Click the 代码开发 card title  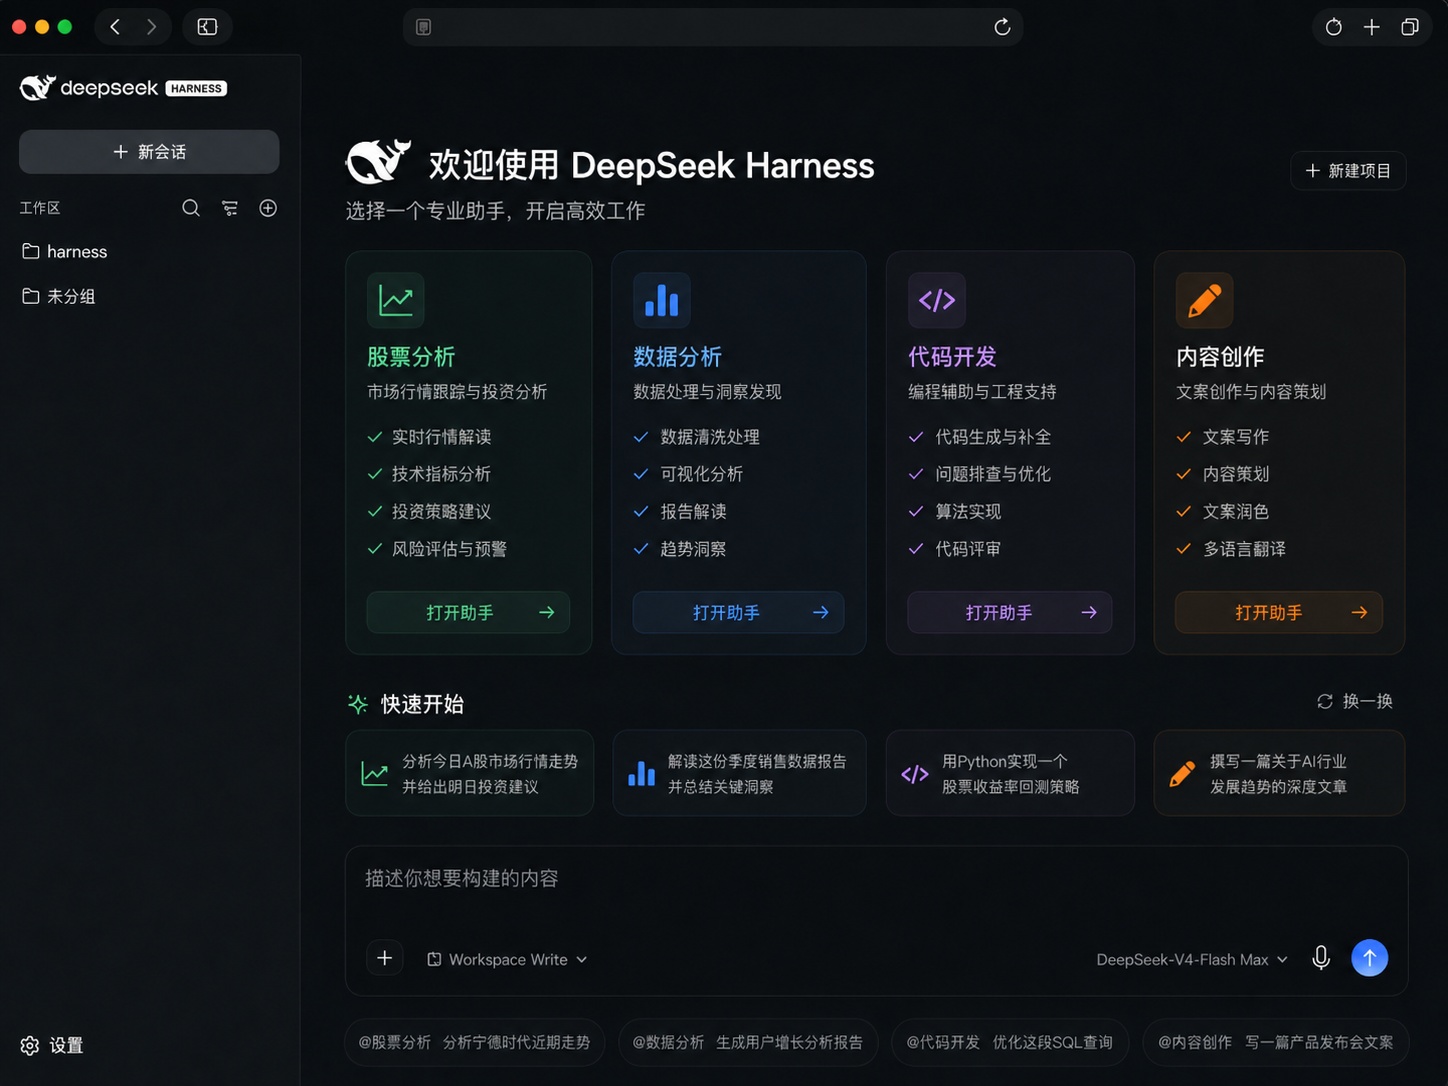[x=952, y=357]
